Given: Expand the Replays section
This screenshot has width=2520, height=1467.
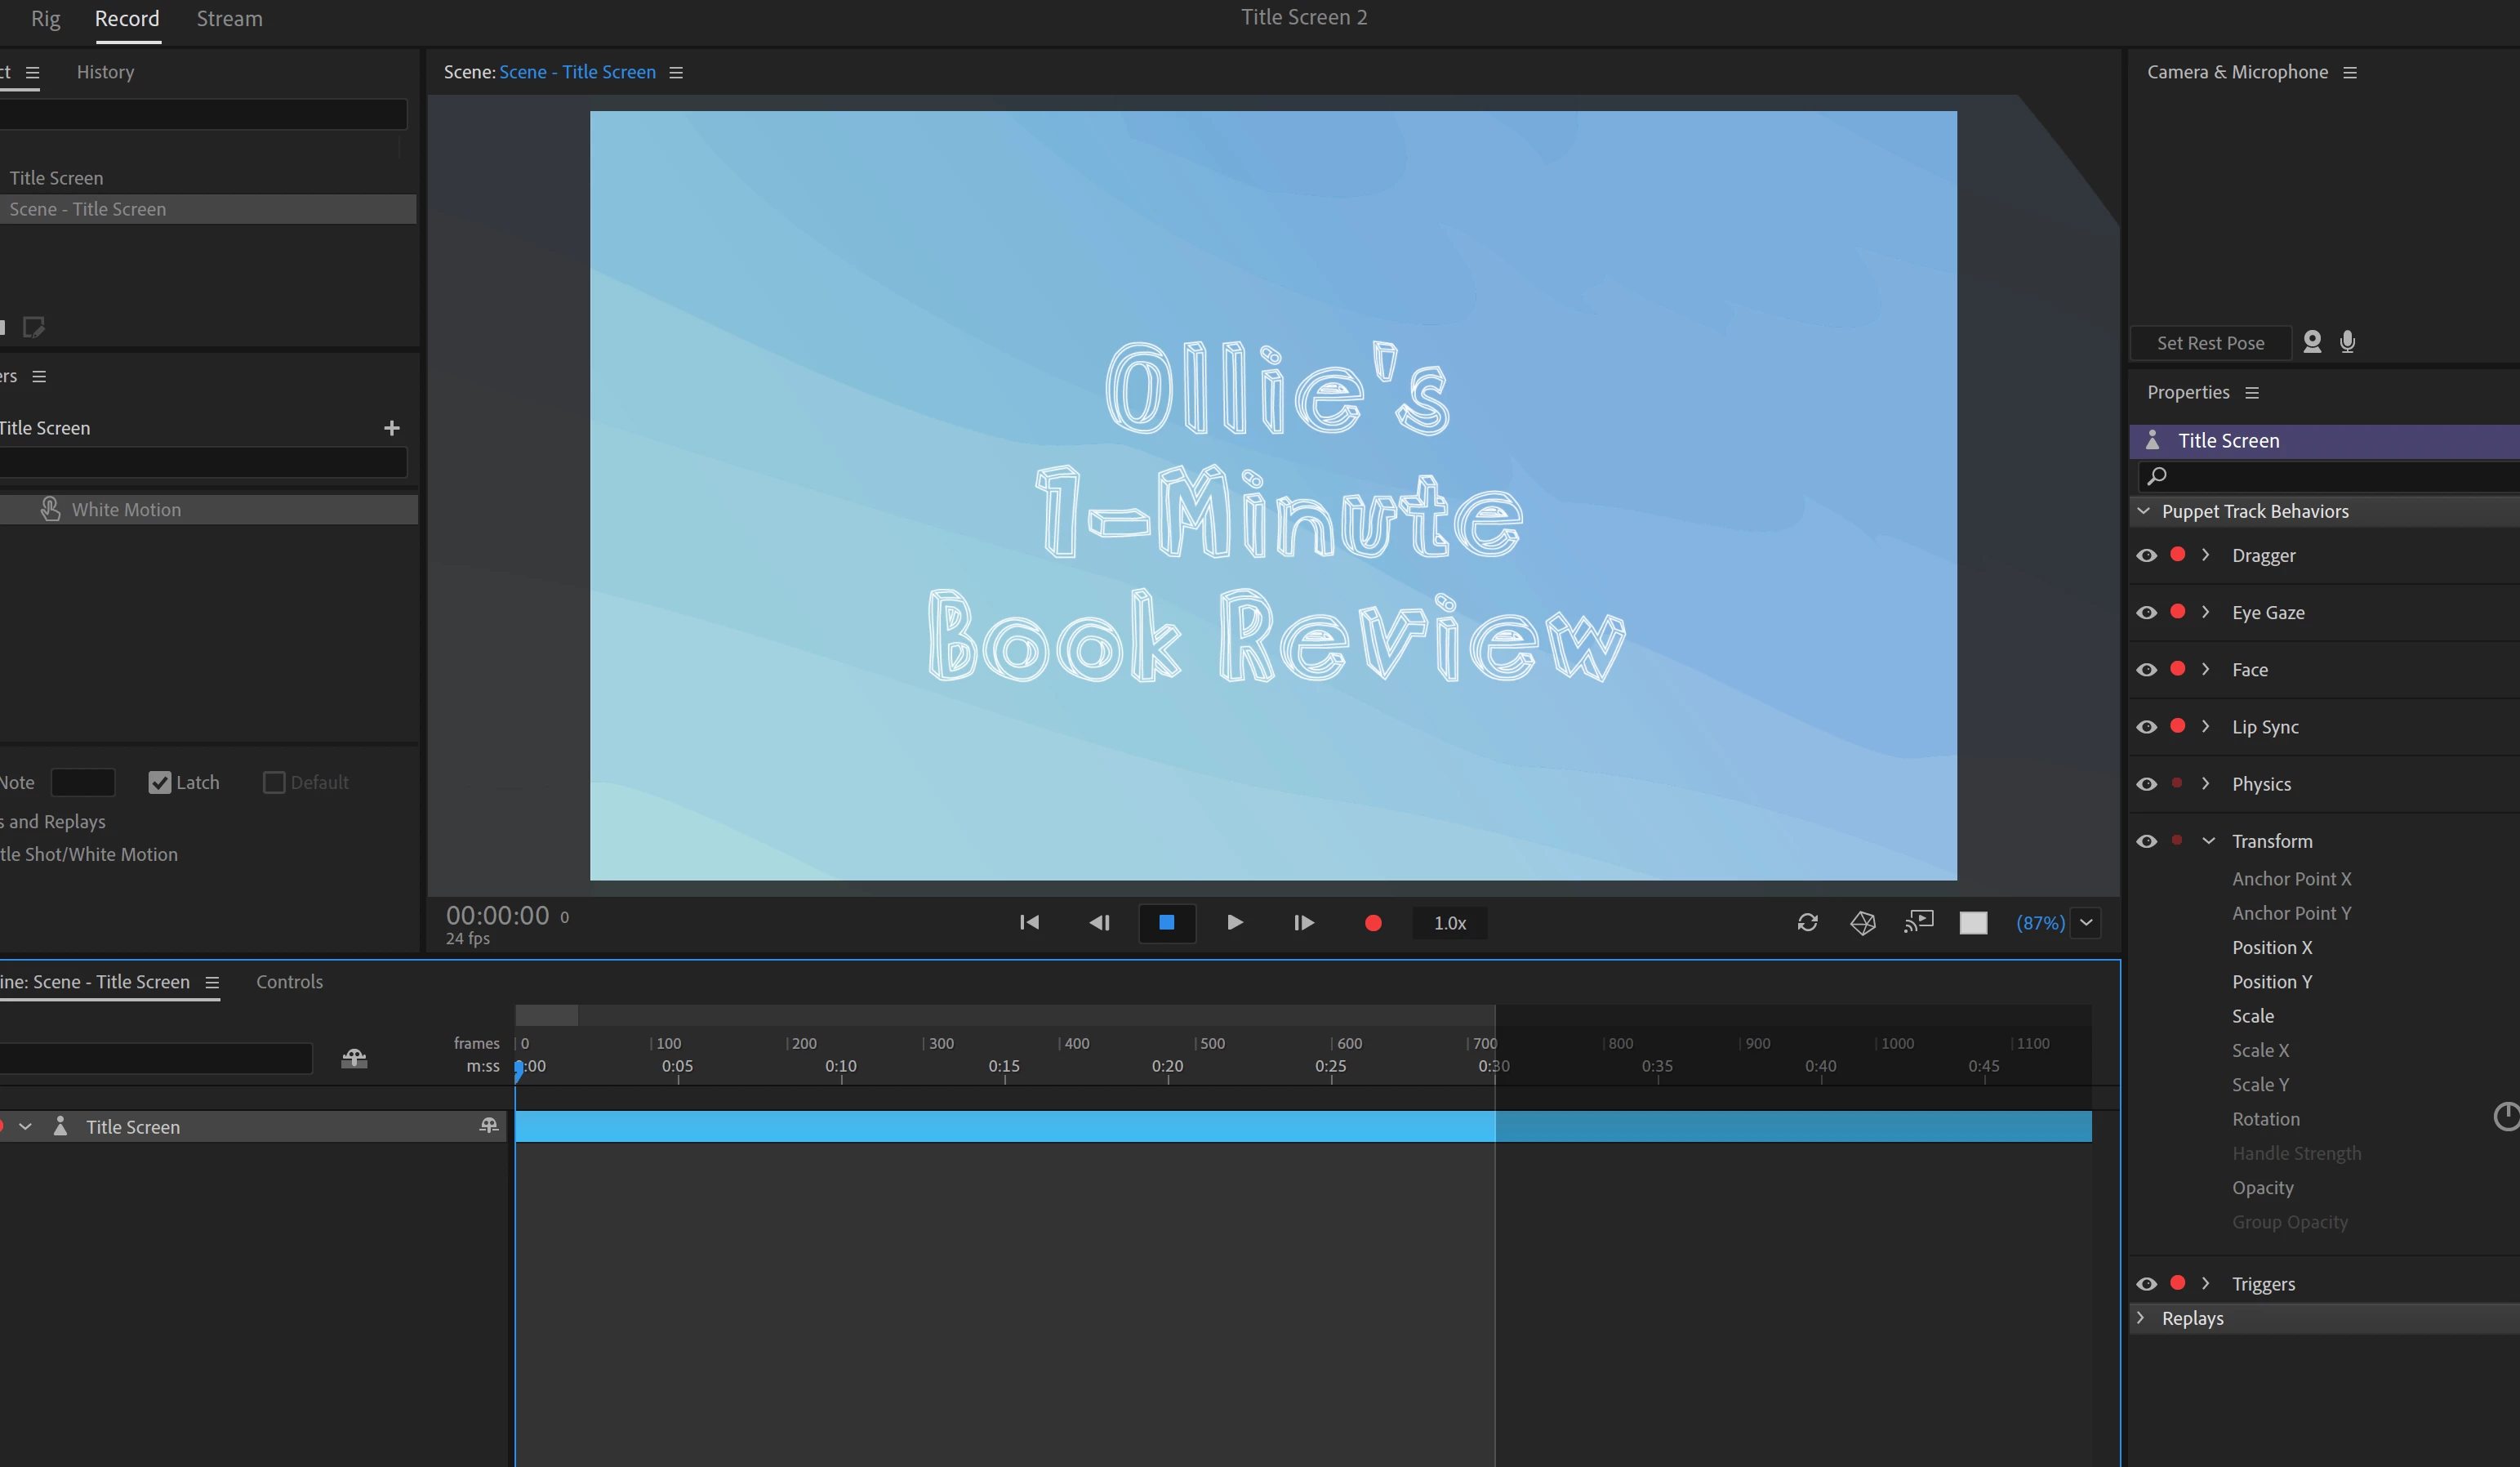Looking at the screenshot, I should click(x=2141, y=1317).
